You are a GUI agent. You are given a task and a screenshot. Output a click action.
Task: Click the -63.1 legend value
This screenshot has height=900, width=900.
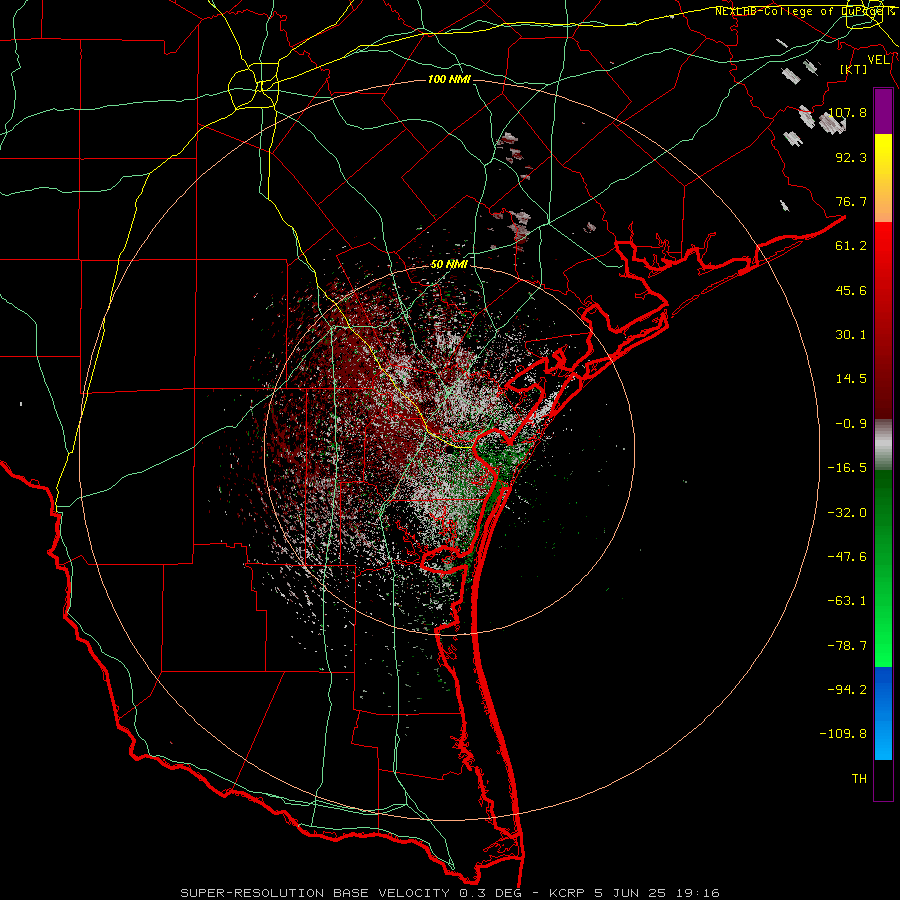pyautogui.click(x=847, y=601)
